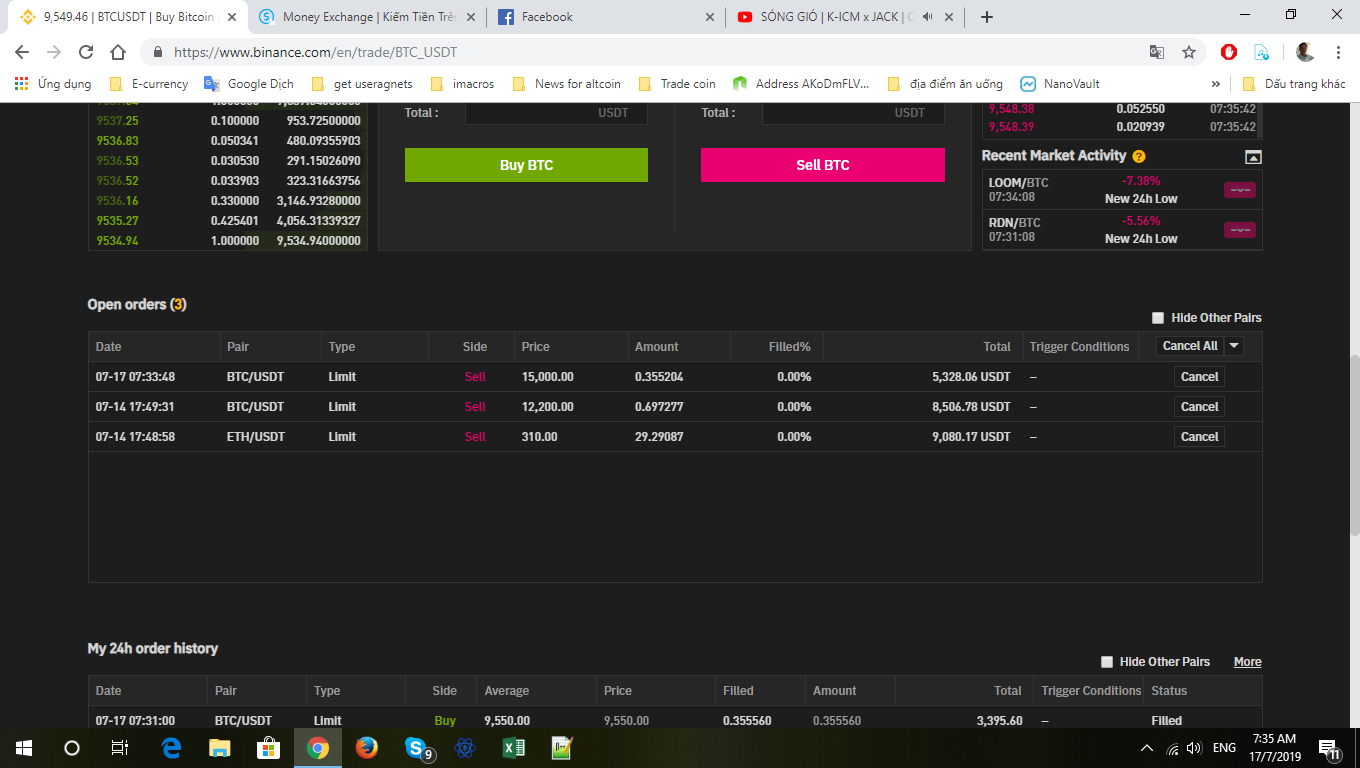Image resolution: width=1360 pixels, height=768 pixels.
Task: Switch to the Money Exchange tab
Action: pyautogui.click(x=367, y=17)
